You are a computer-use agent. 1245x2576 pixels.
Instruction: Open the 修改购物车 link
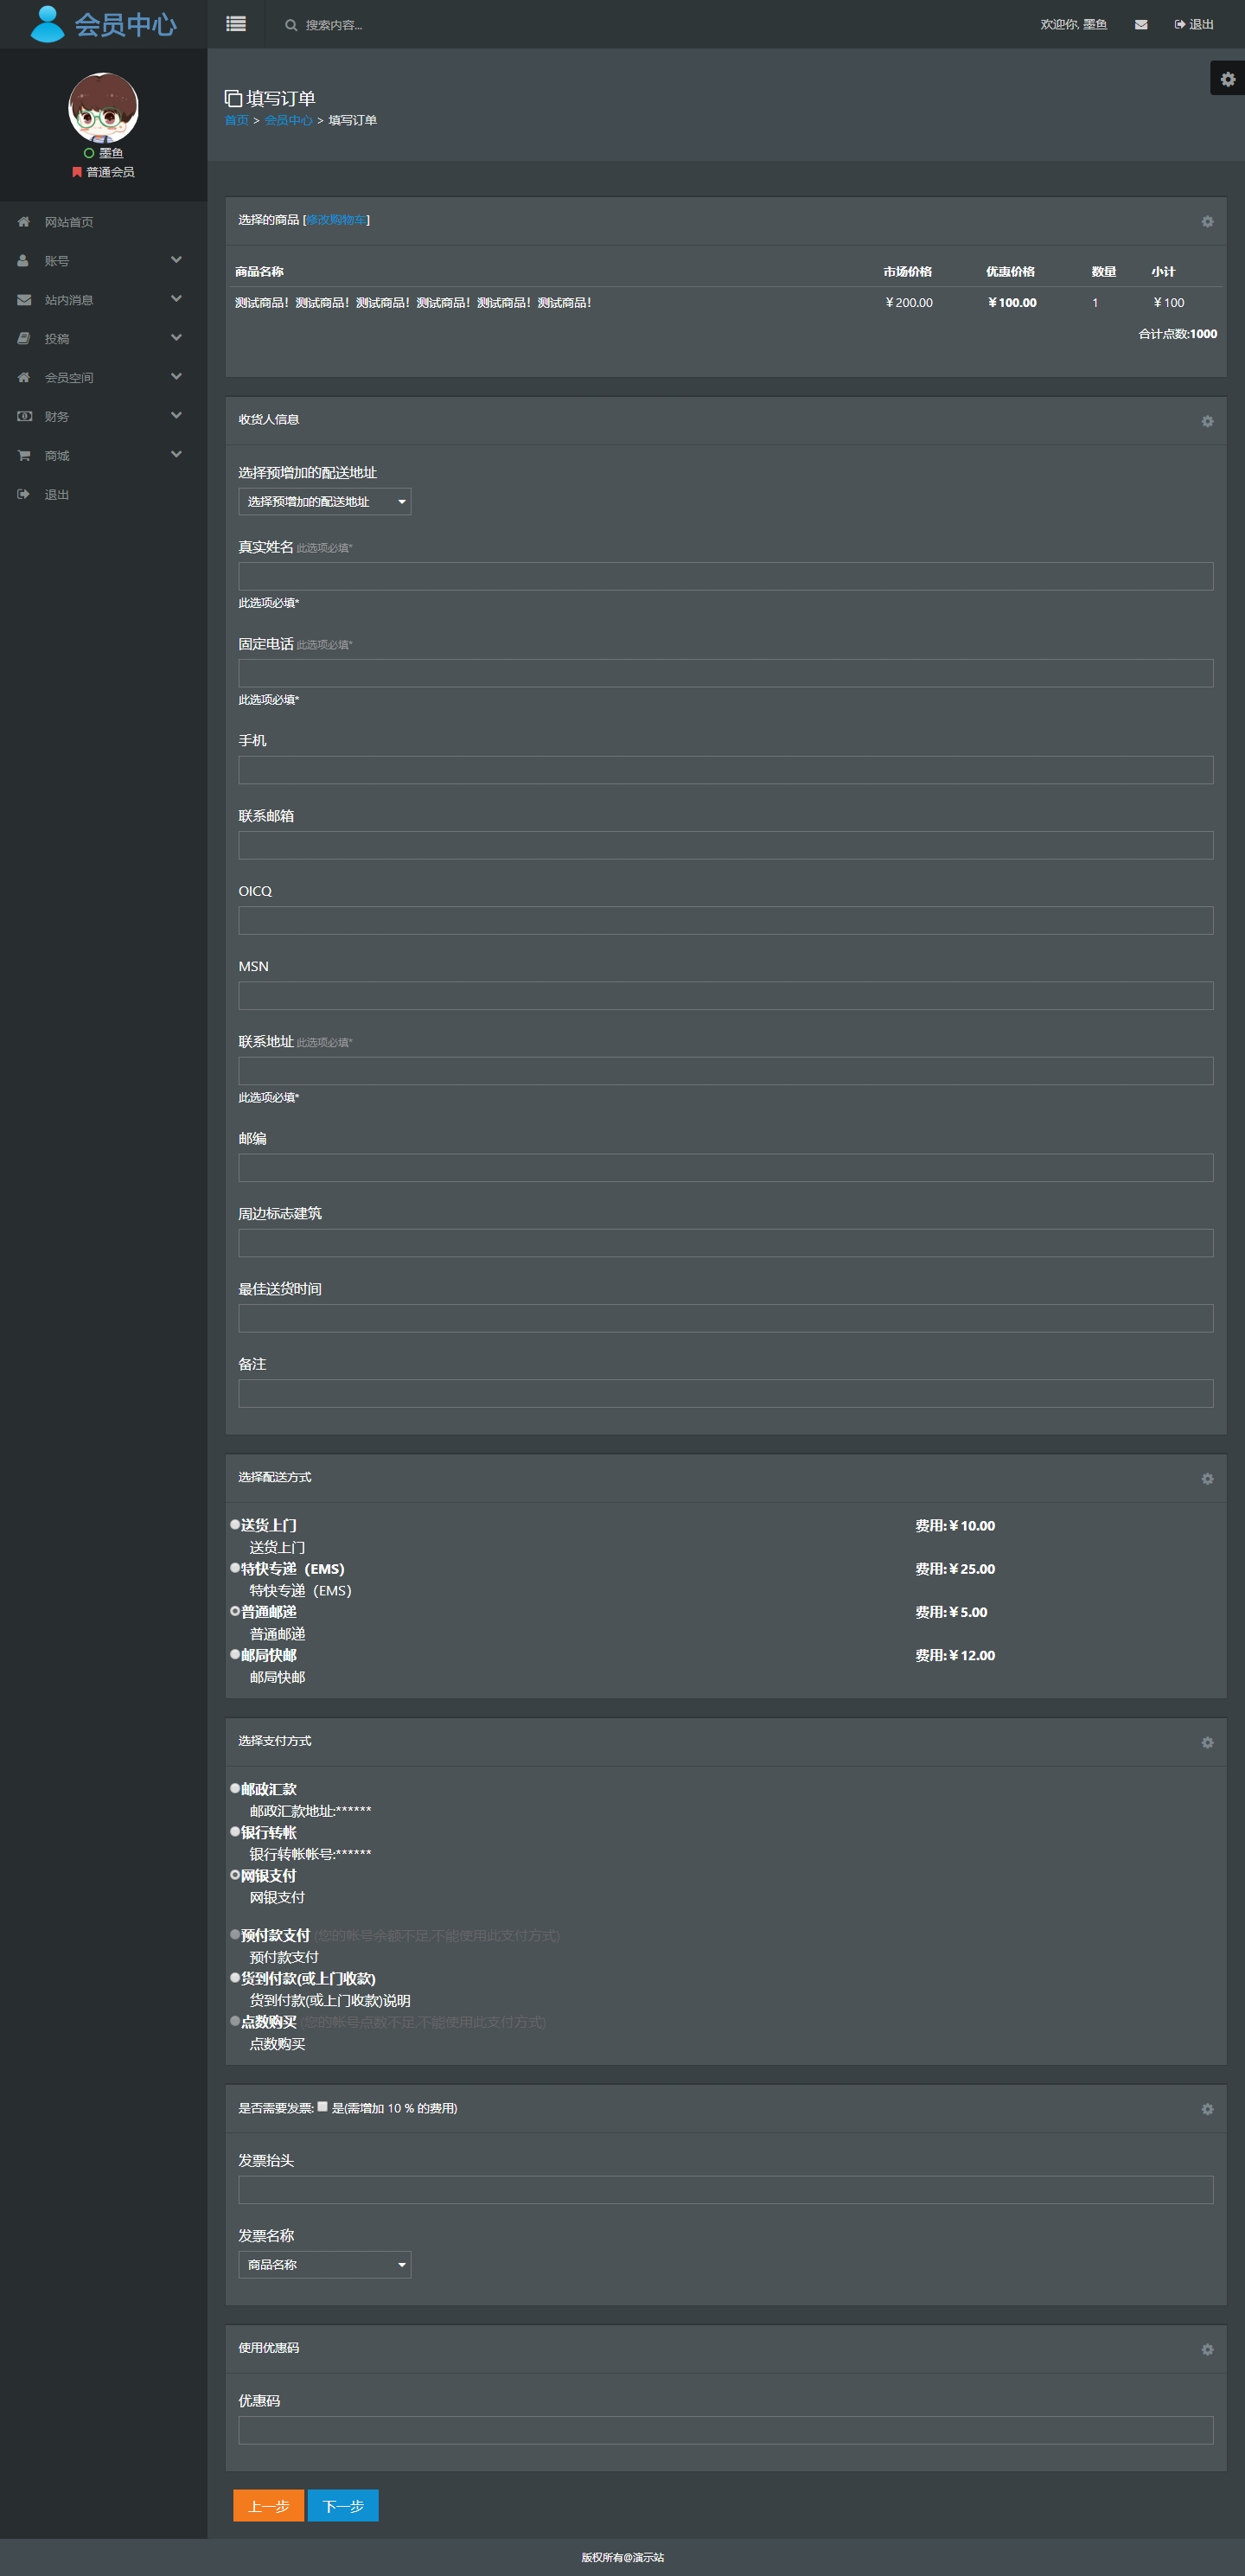(x=336, y=220)
